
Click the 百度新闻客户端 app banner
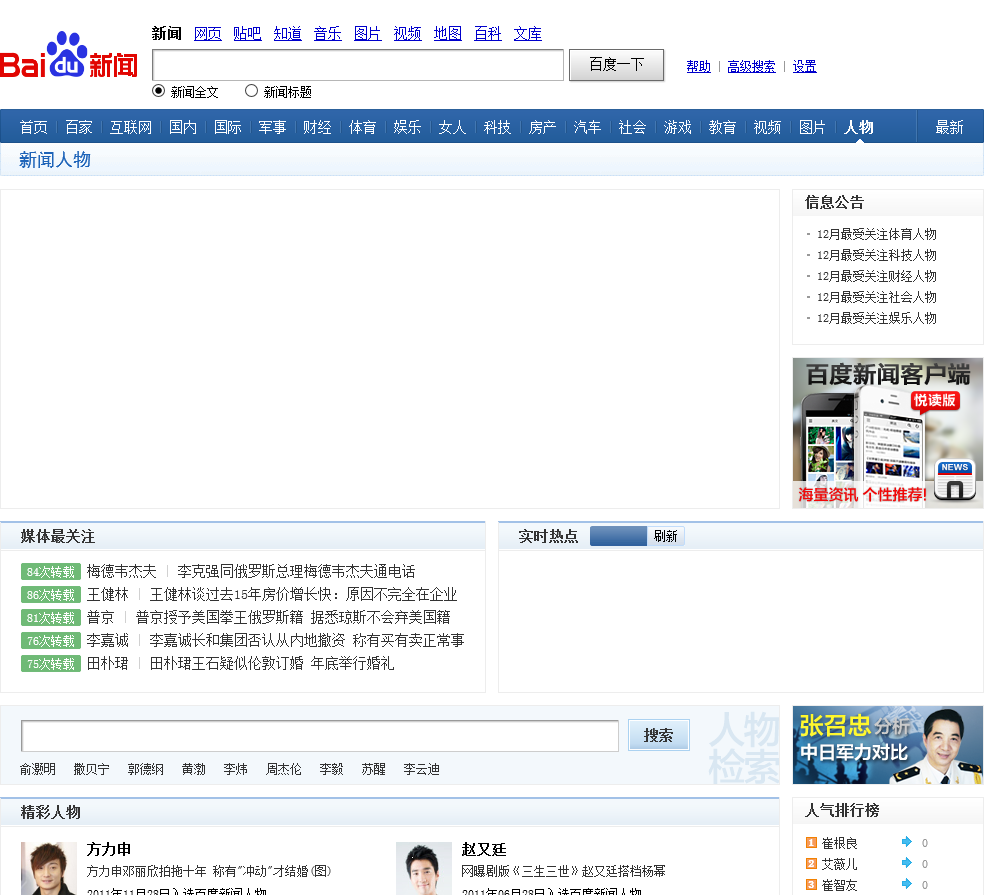coord(887,432)
